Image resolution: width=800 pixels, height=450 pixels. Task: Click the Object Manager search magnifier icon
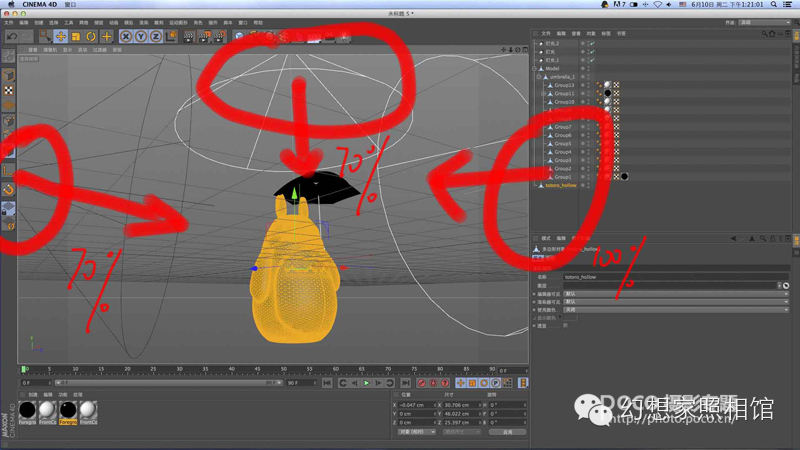point(764,34)
